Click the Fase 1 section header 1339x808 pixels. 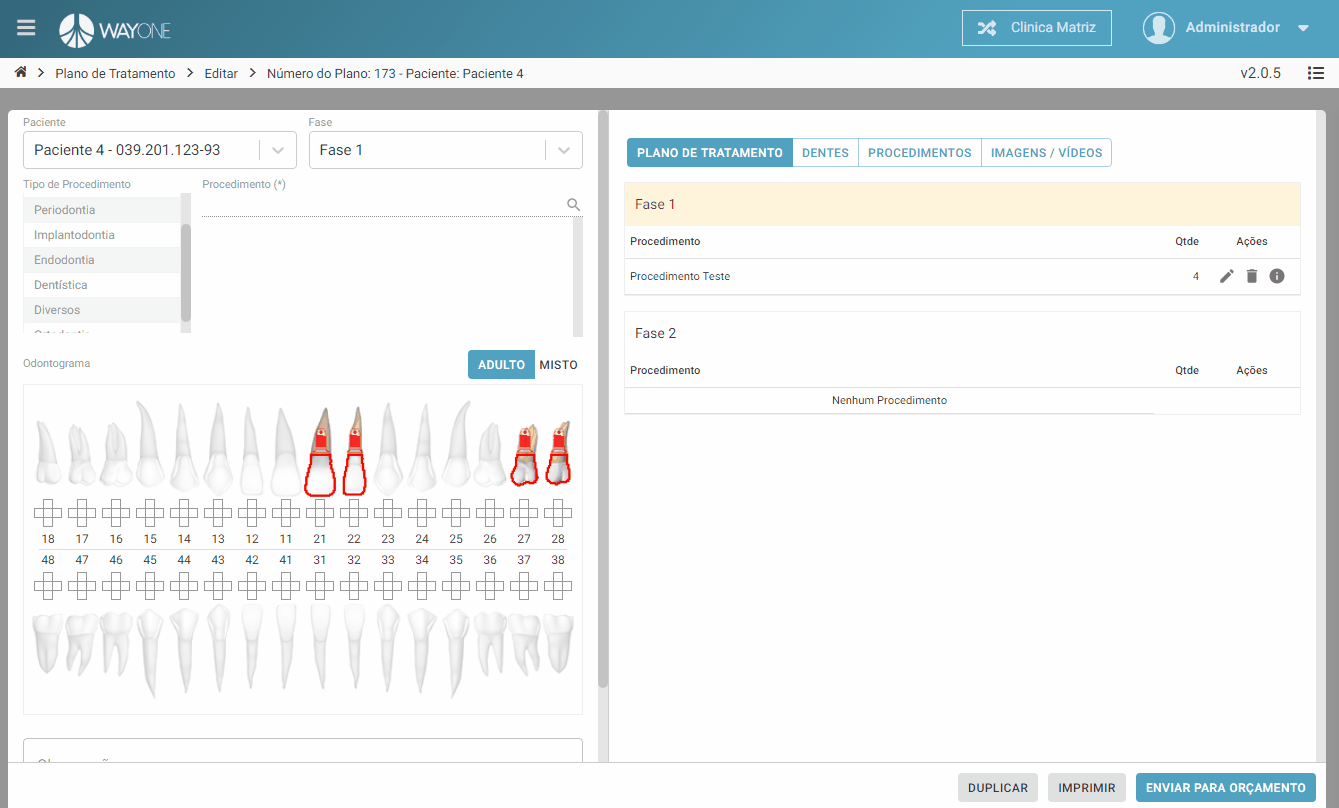coord(962,204)
